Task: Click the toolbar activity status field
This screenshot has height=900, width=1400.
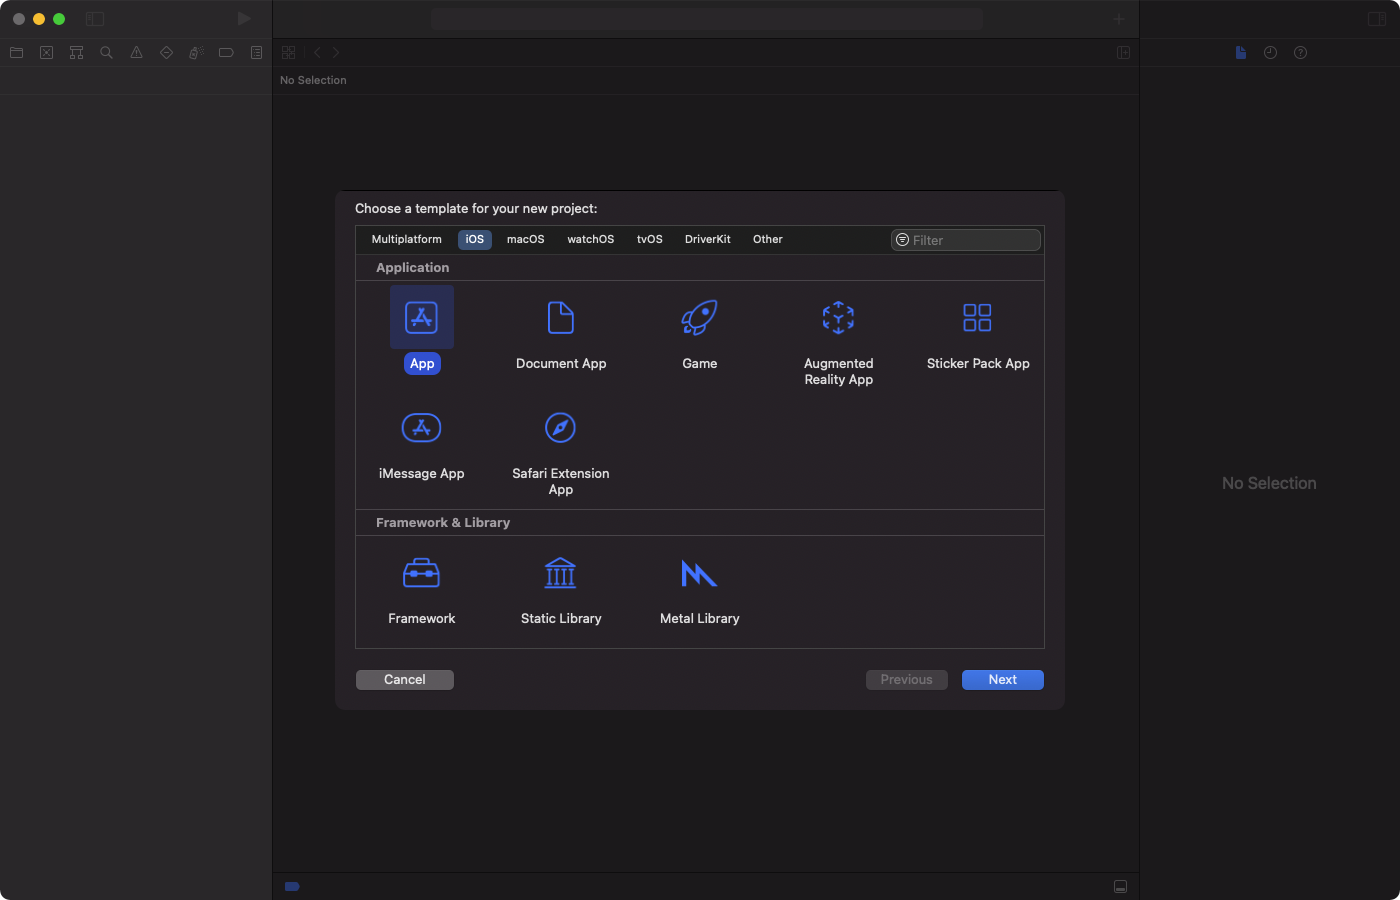Action: [707, 19]
